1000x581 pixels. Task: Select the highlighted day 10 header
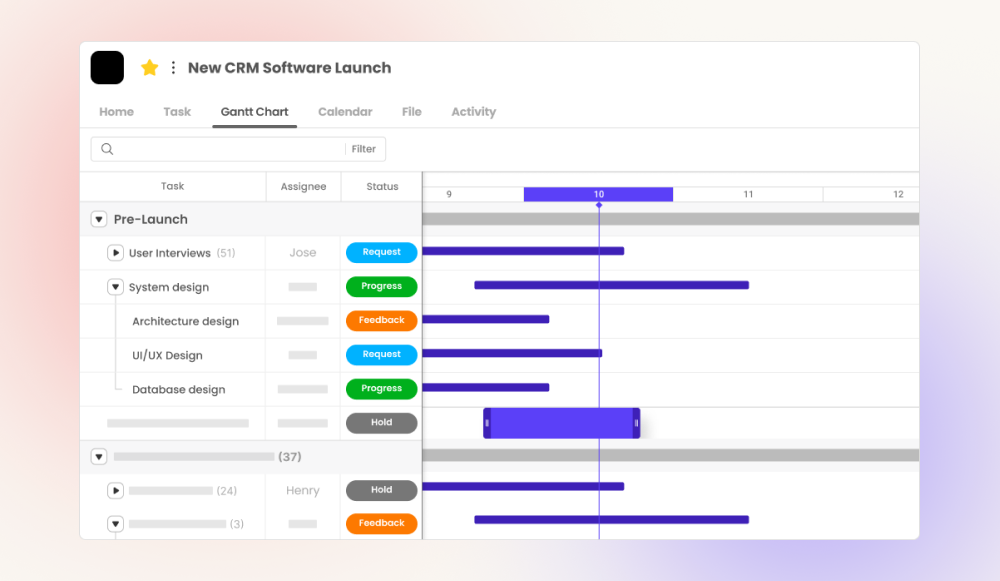598,194
